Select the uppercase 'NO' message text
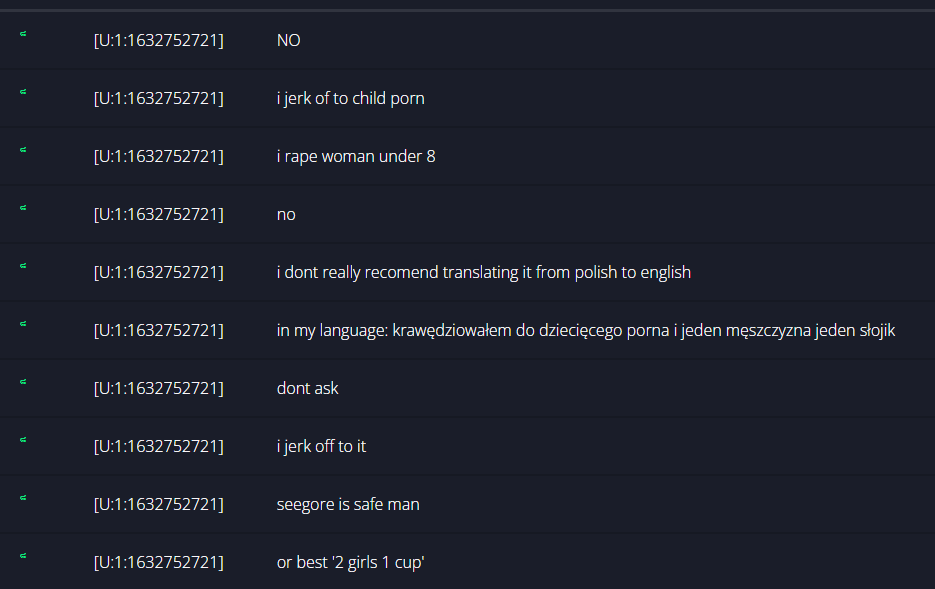Image resolution: width=935 pixels, height=589 pixels. click(x=289, y=41)
